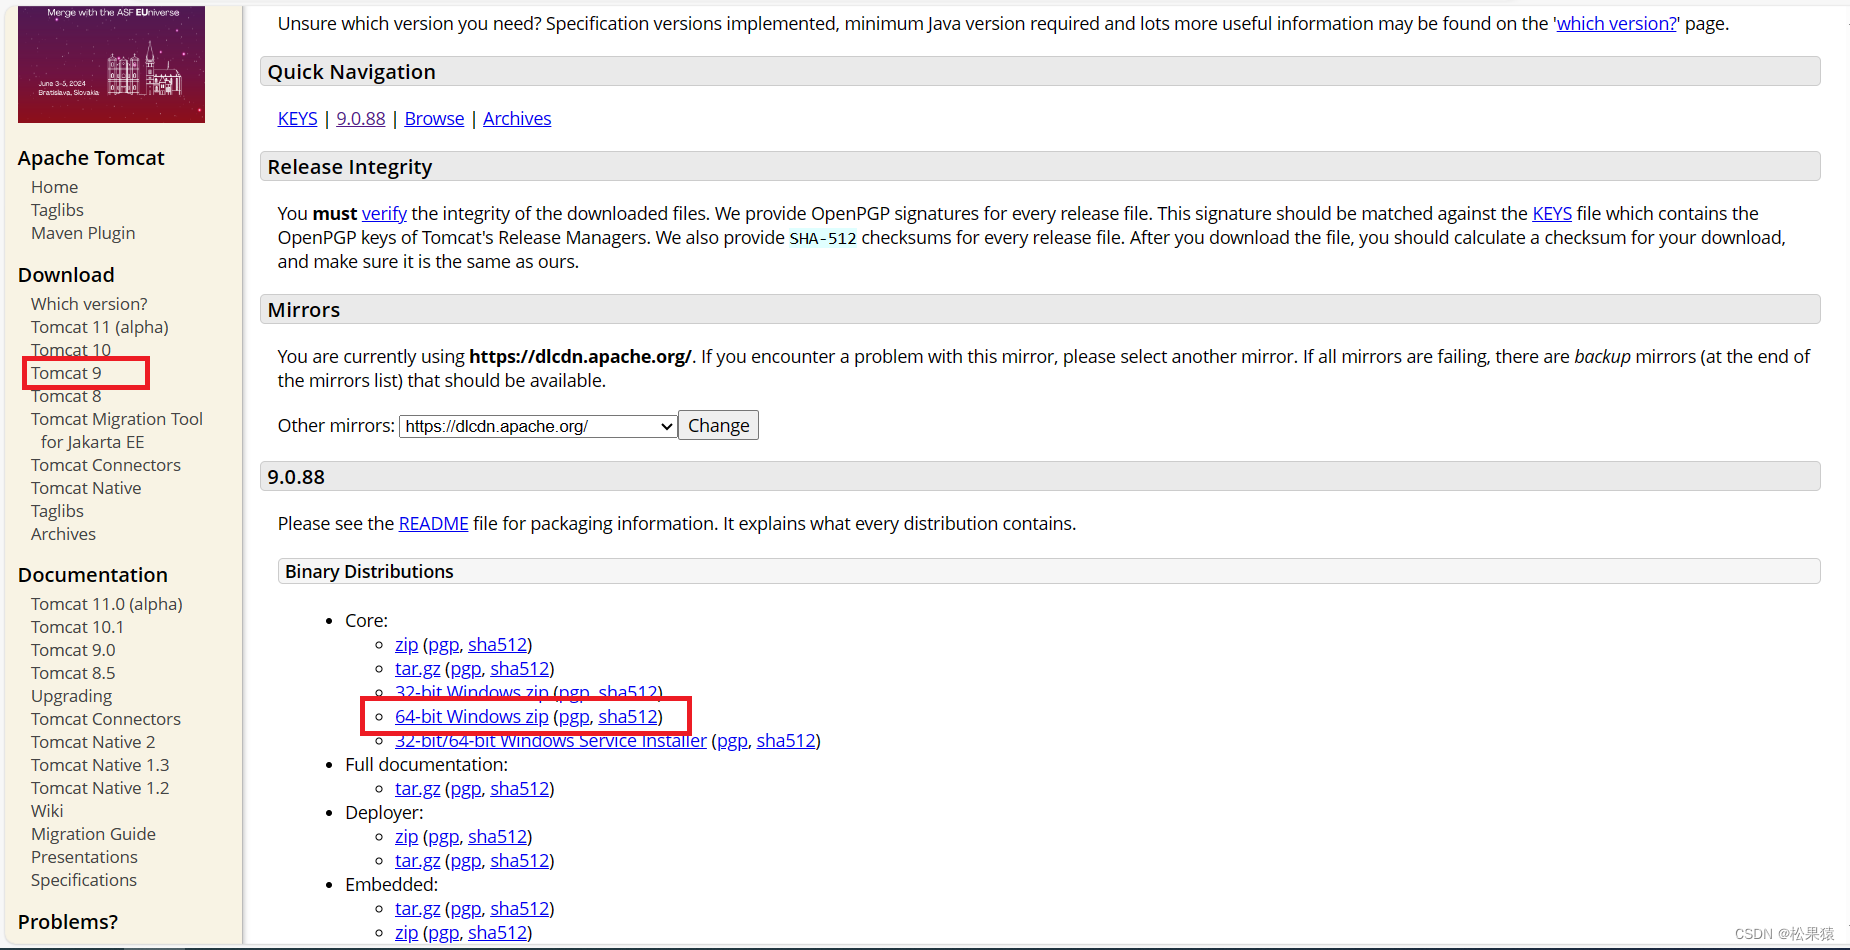
Task: Follow the verify link under Release Integrity
Action: click(384, 213)
